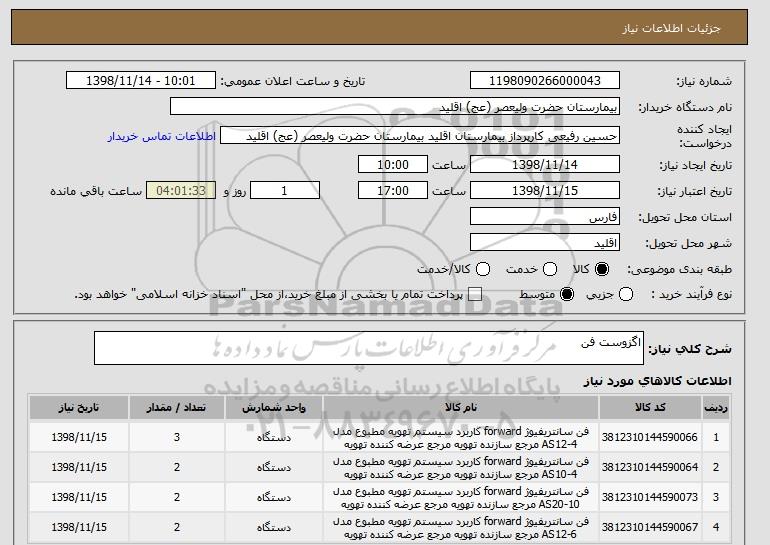The width and height of the screenshot is (770, 545).
Task: Click quantity 3 in row 1
Action: click(177, 437)
